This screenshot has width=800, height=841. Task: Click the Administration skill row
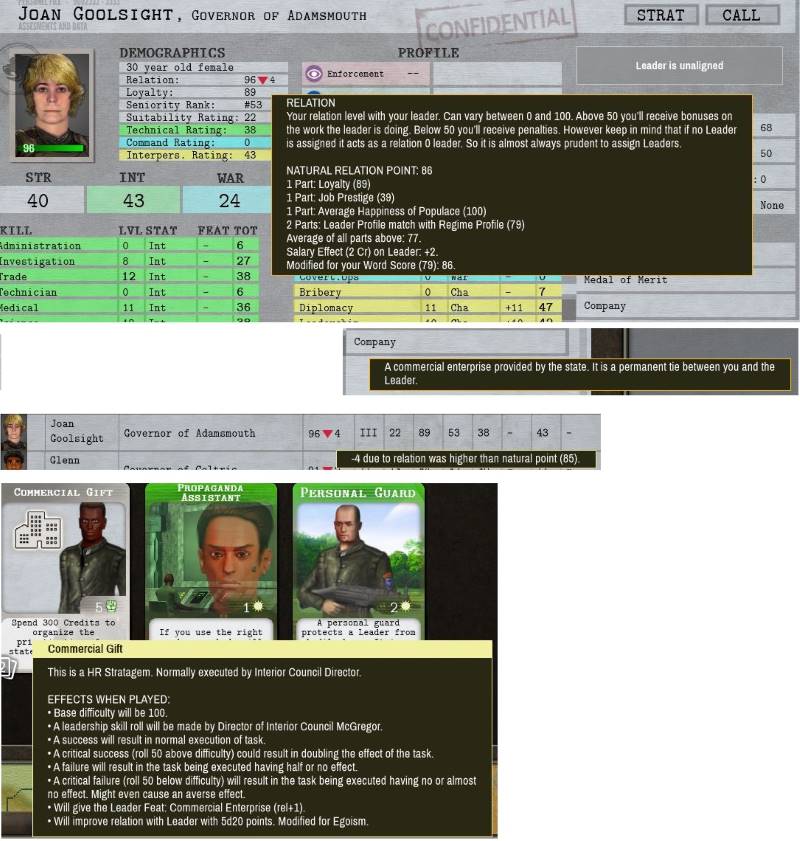129,245
